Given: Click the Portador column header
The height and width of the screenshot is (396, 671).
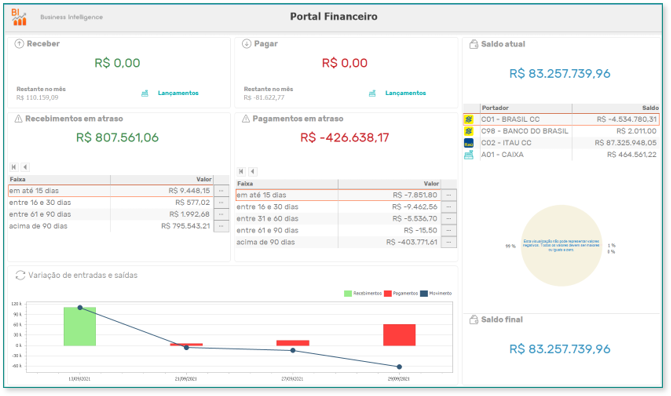Looking at the screenshot, I should coord(526,108).
